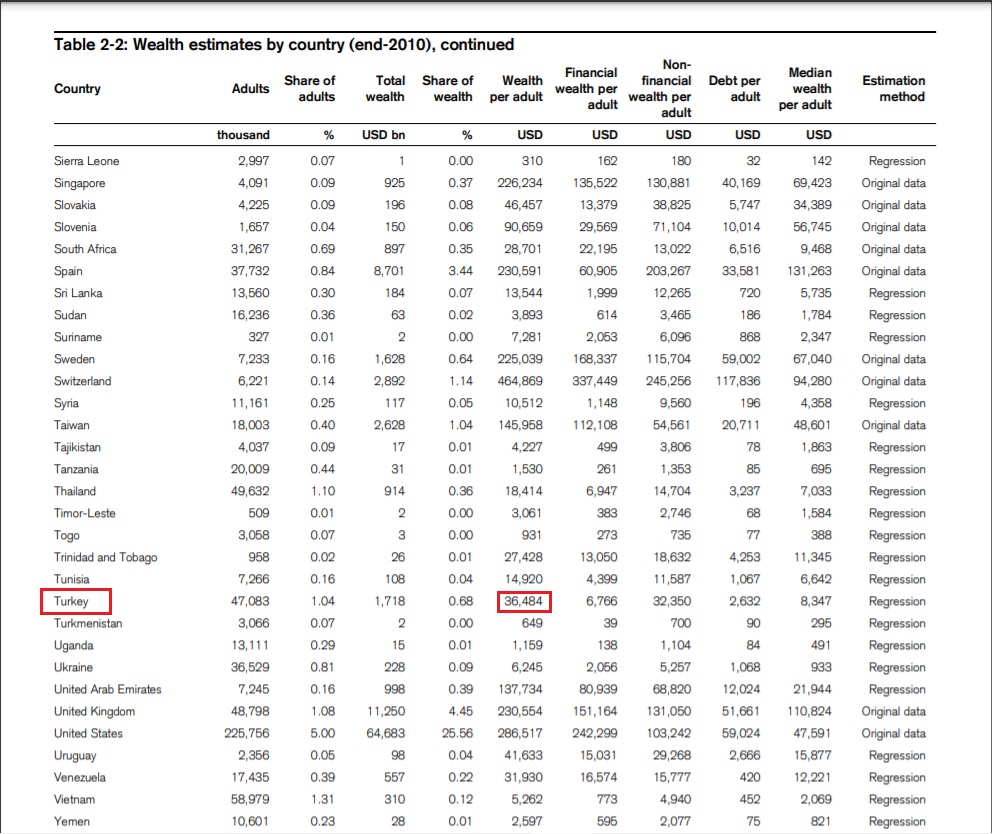Select Switzerland in the country column
992x834 pixels.
pos(83,381)
